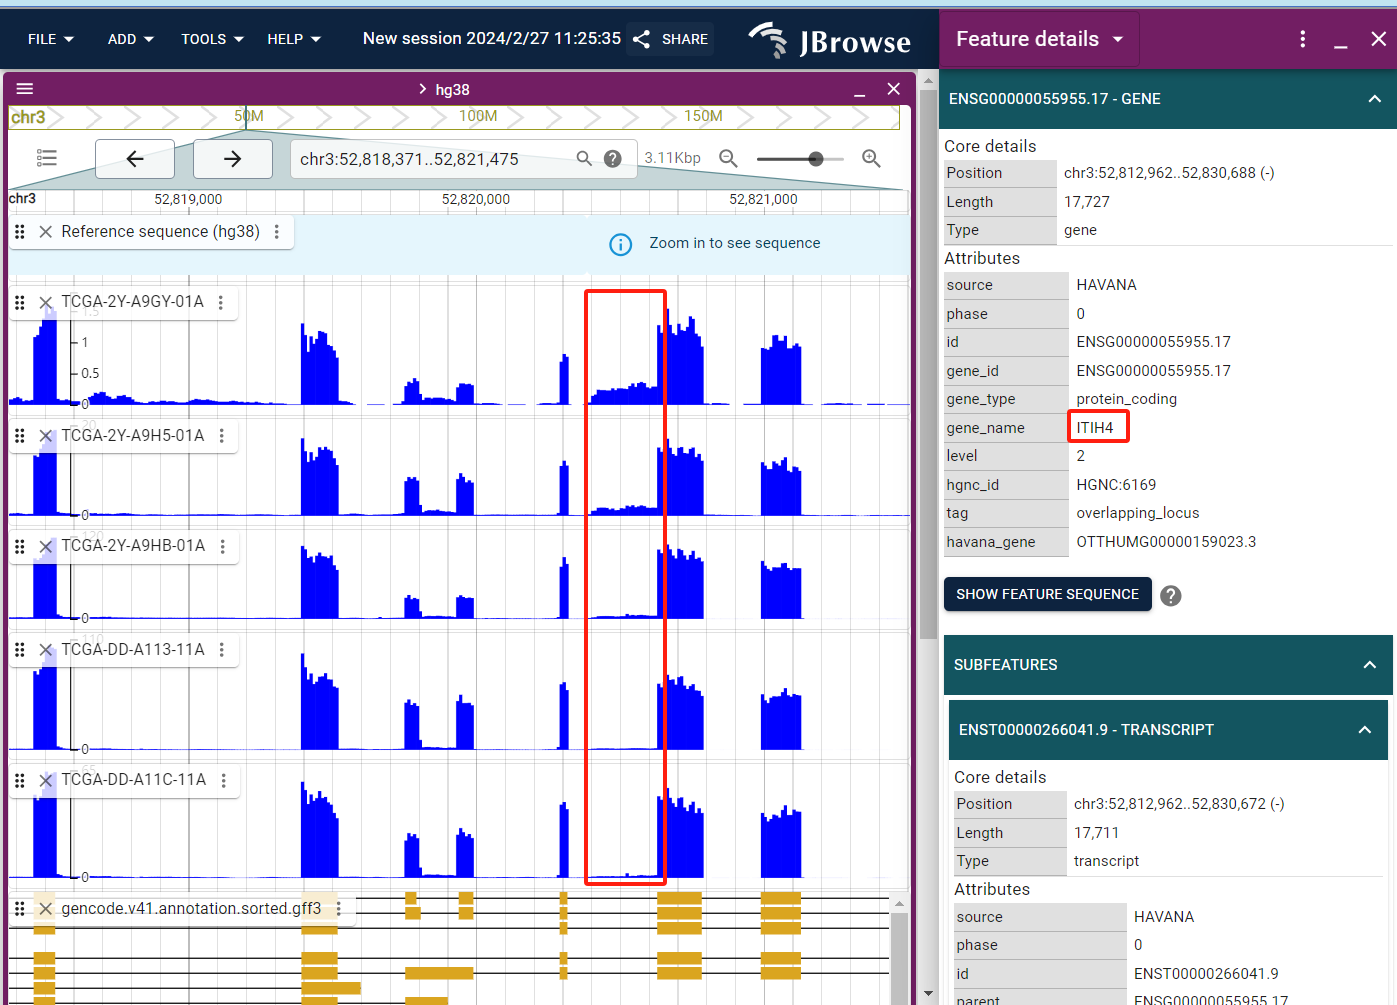Viewport: 1397px width, 1005px height.
Task: Click the zoom in magnifier icon
Action: pos(871,158)
